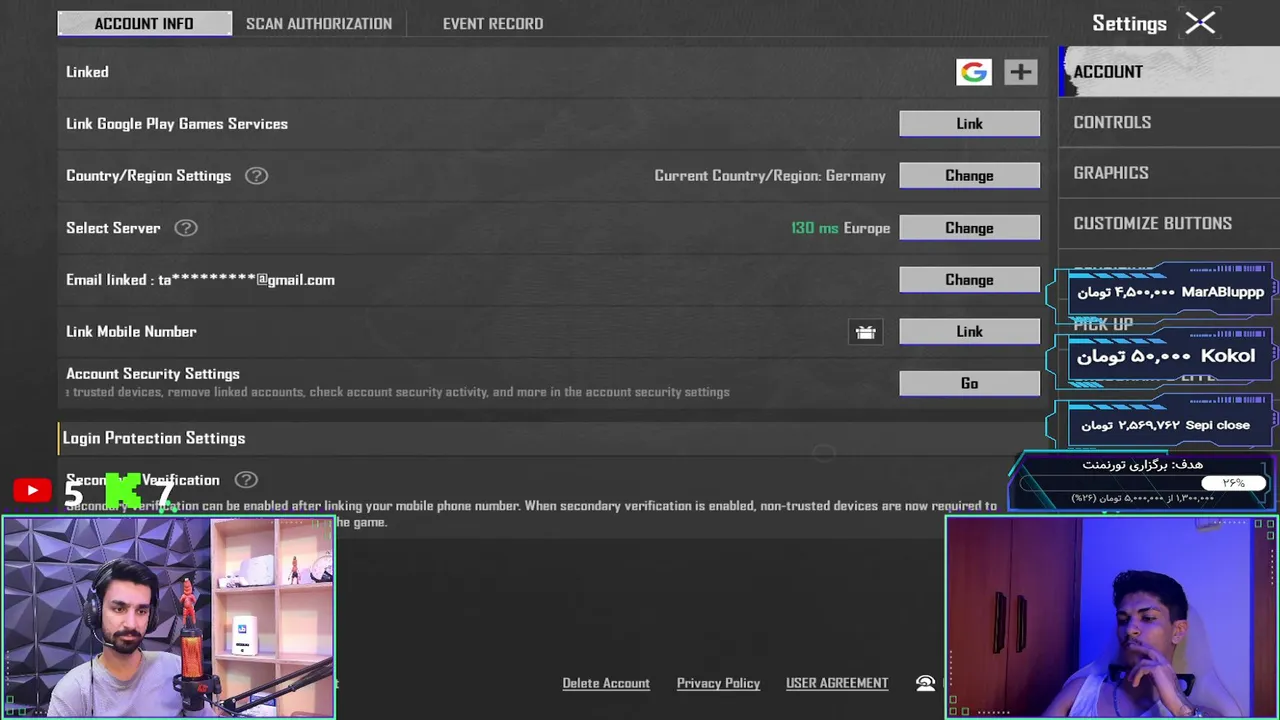This screenshot has width=1280, height=720.
Task: Open Controls in the settings sidebar
Action: pos(1169,122)
